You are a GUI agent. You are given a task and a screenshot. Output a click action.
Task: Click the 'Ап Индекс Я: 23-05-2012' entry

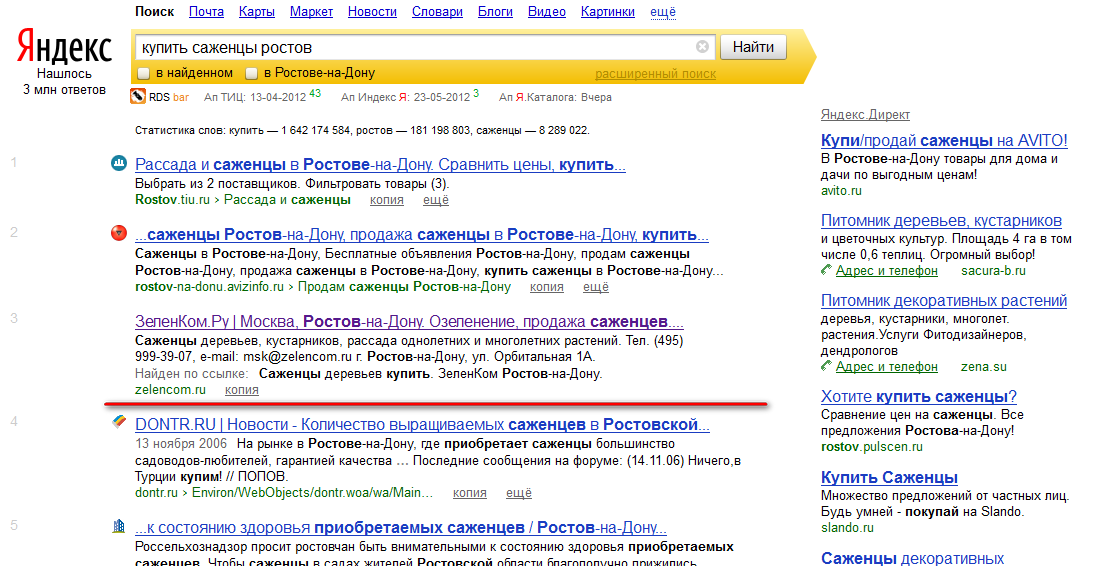pyautogui.click(x=410, y=96)
